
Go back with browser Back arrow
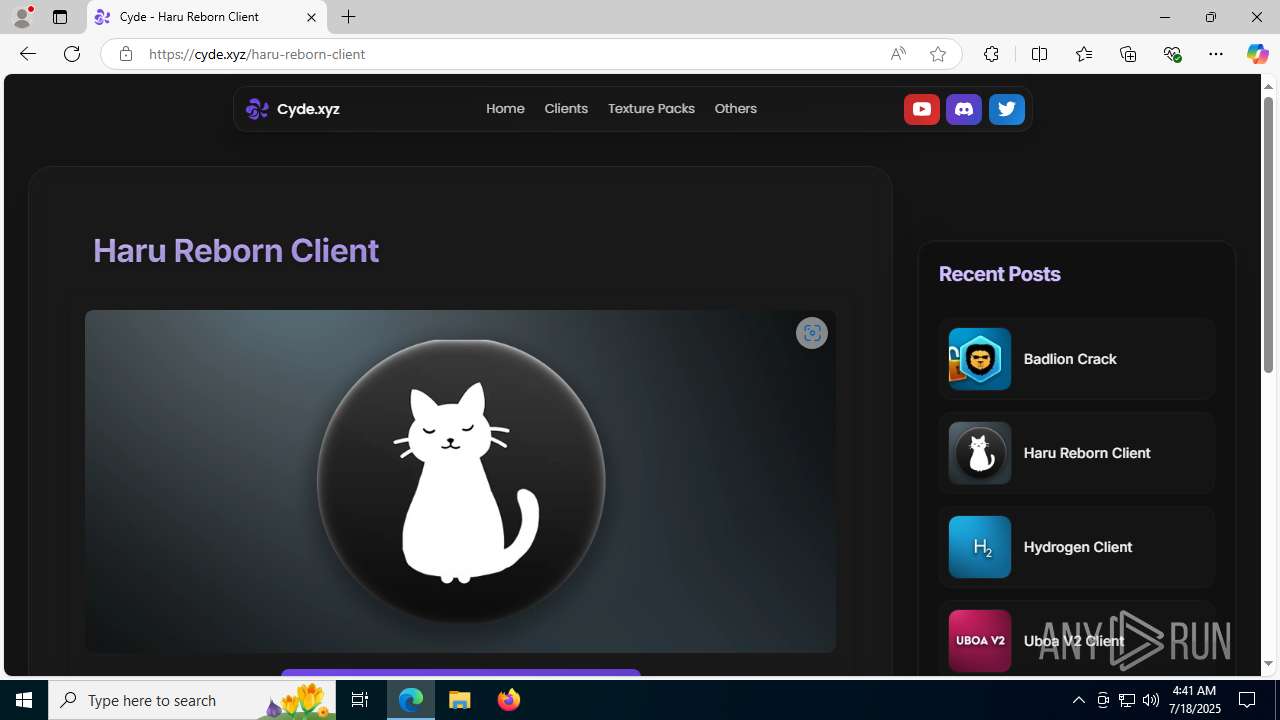[27, 54]
